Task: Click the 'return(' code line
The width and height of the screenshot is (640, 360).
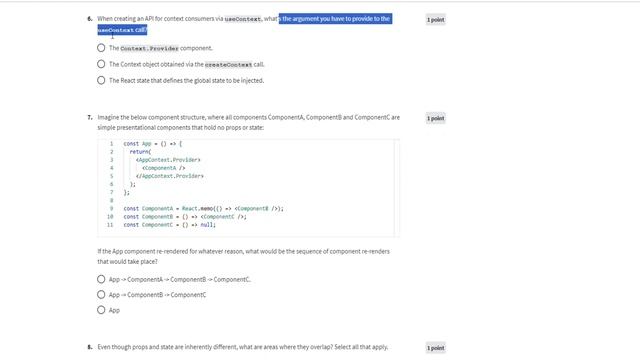Action: (x=140, y=152)
